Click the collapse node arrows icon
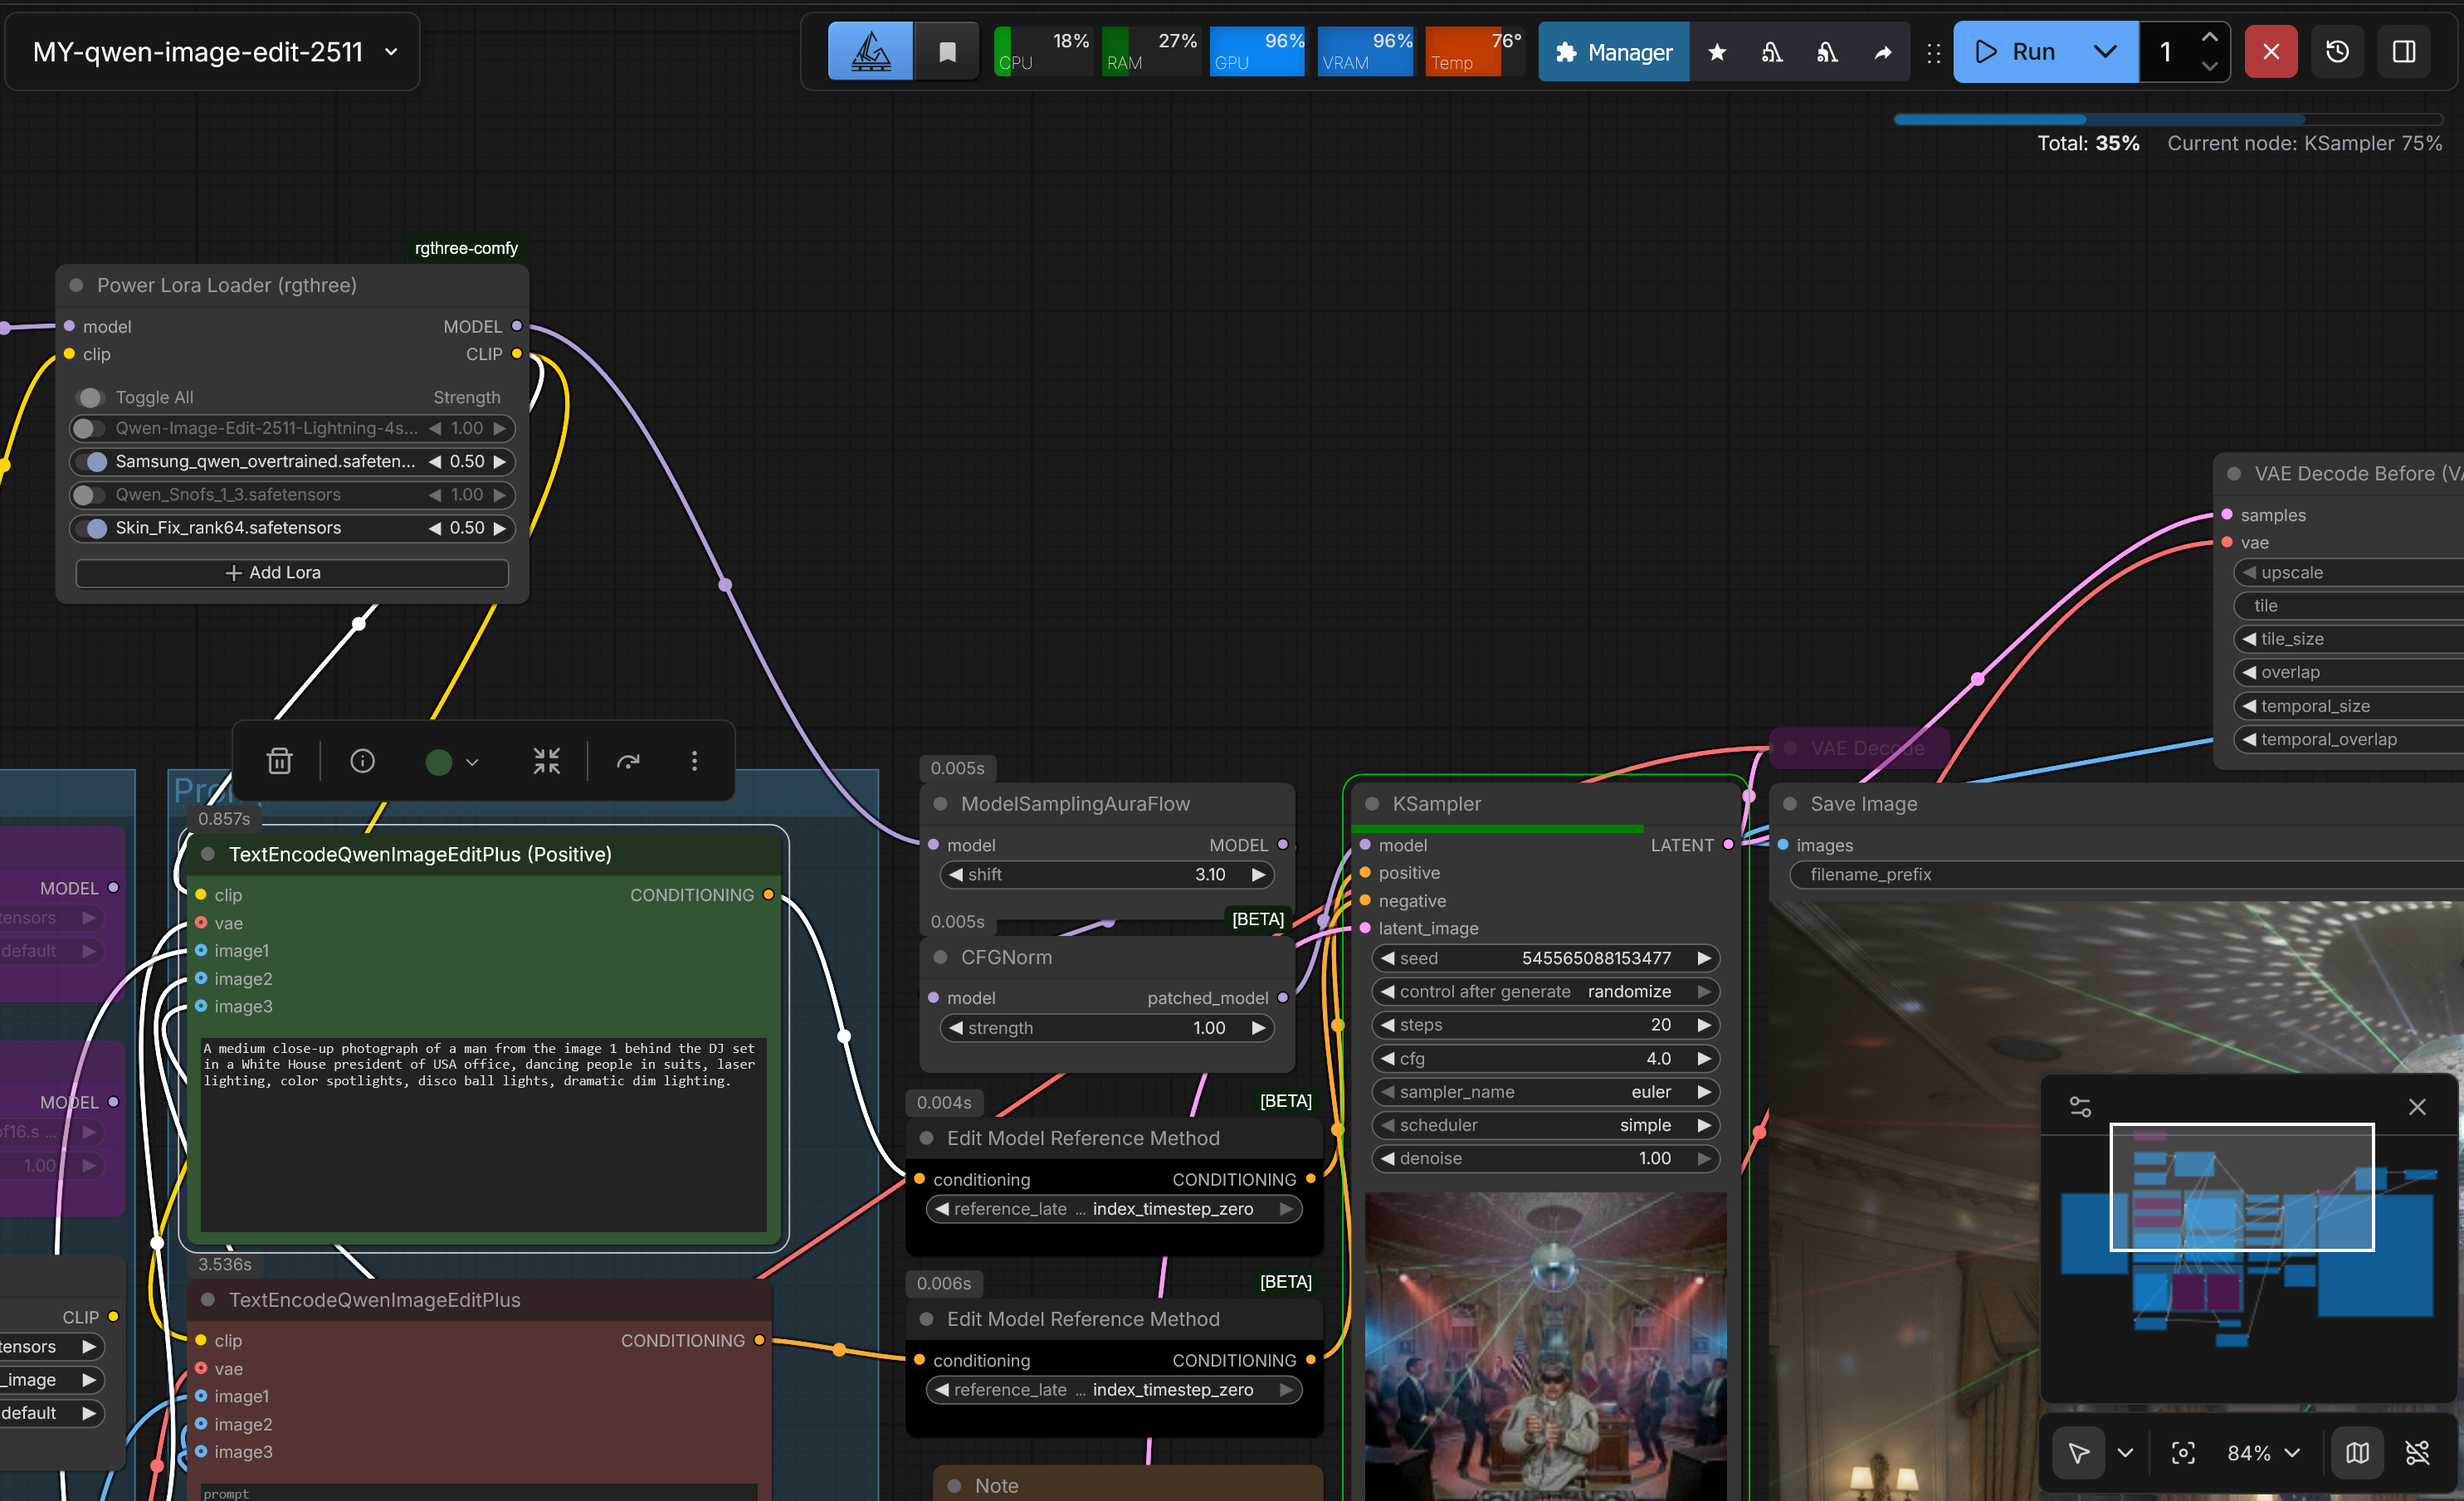This screenshot has width=2464, height=1501. [x=546, y=761]
